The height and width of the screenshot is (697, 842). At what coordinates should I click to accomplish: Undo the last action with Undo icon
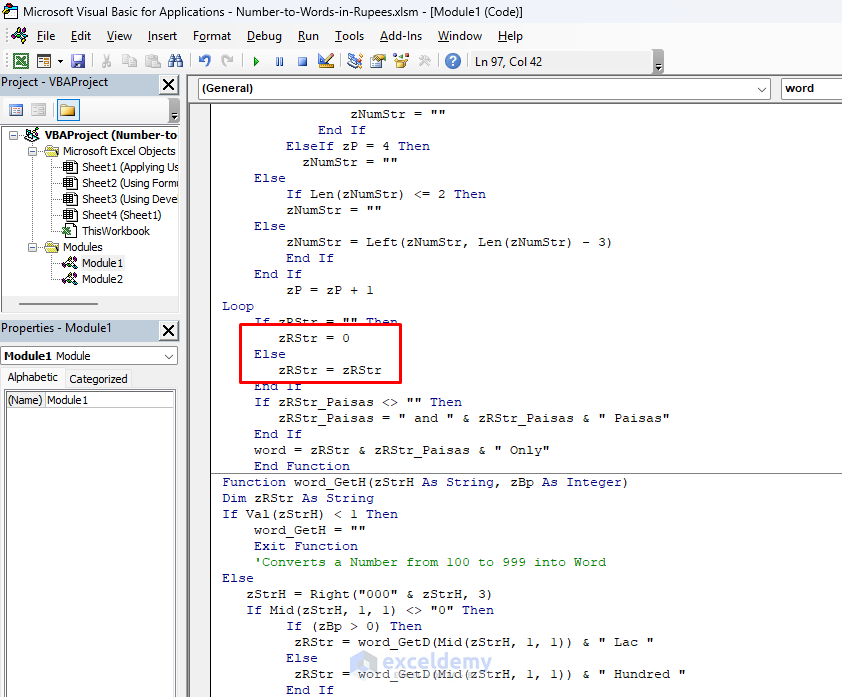tap(205, 61)
